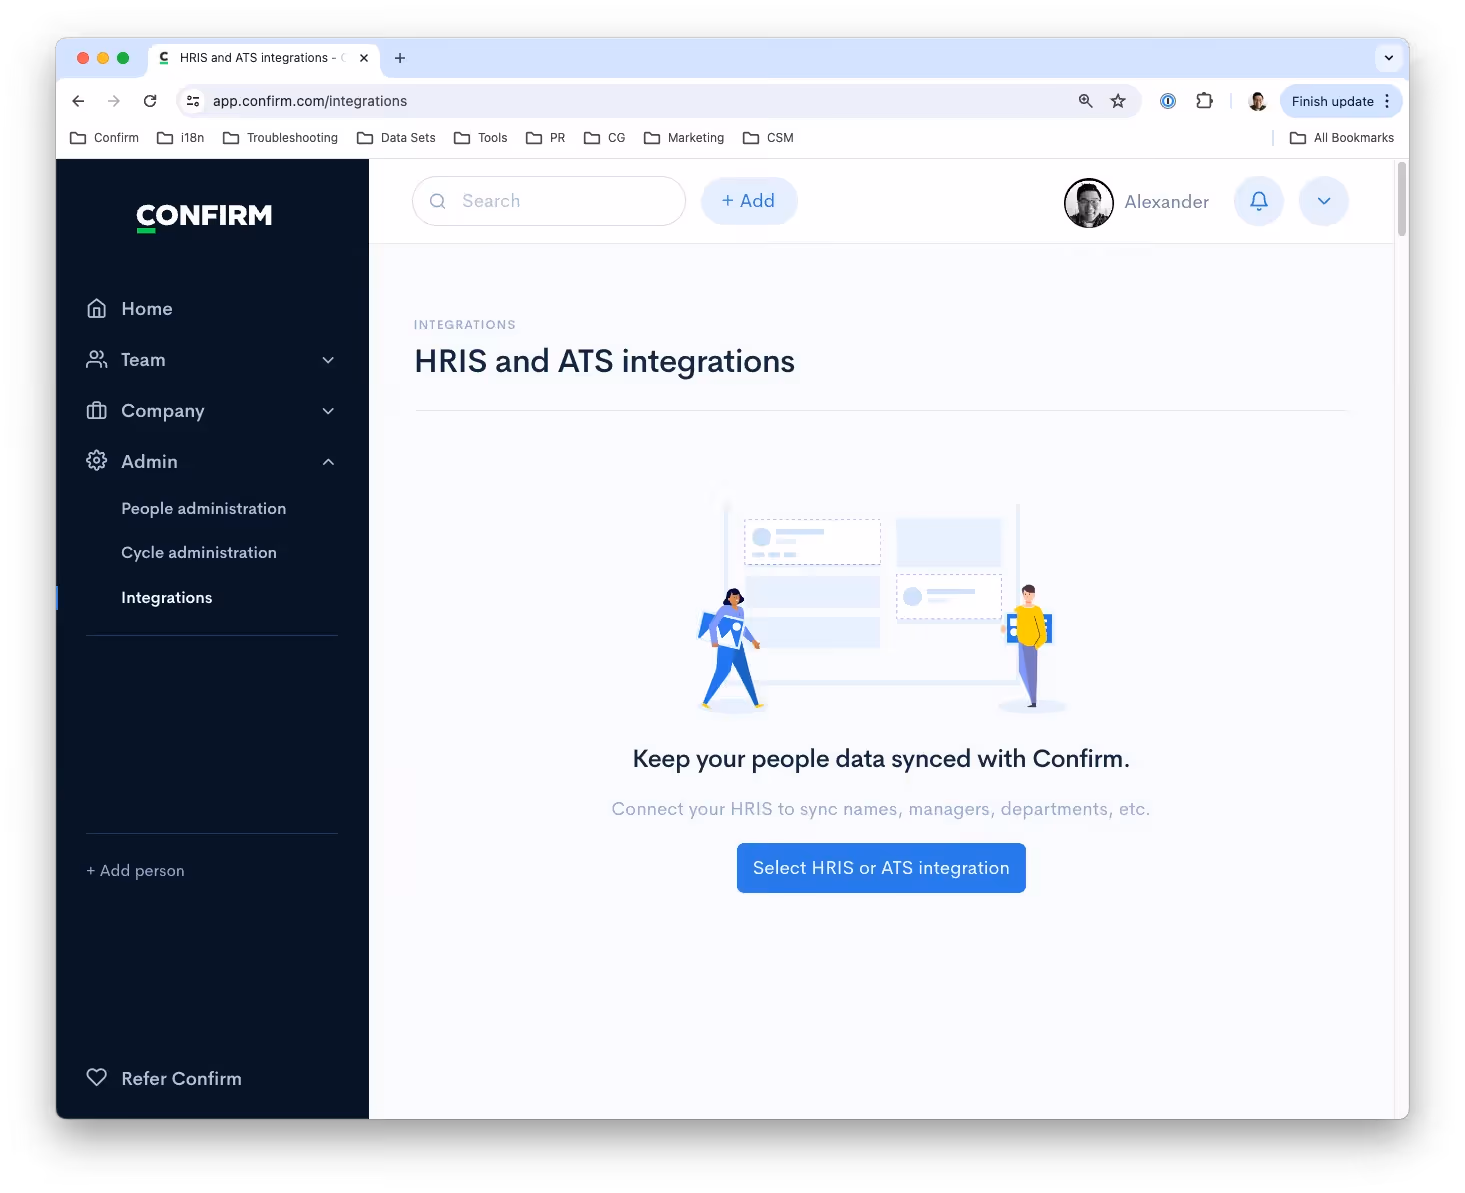This screenshot has width=1465, height=1193.
Task: Collapse the Admin menu chevron
Action: pyautogui.click(x=328, y=462)
